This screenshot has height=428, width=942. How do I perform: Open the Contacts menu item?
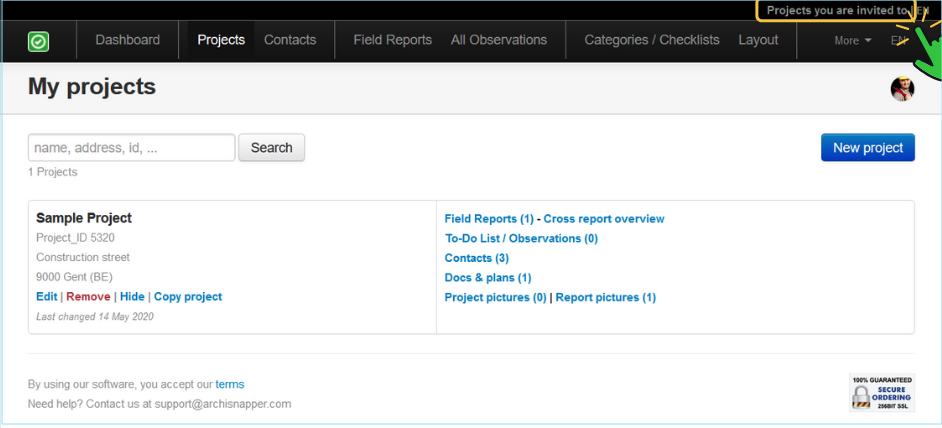[x=290, y=40]
